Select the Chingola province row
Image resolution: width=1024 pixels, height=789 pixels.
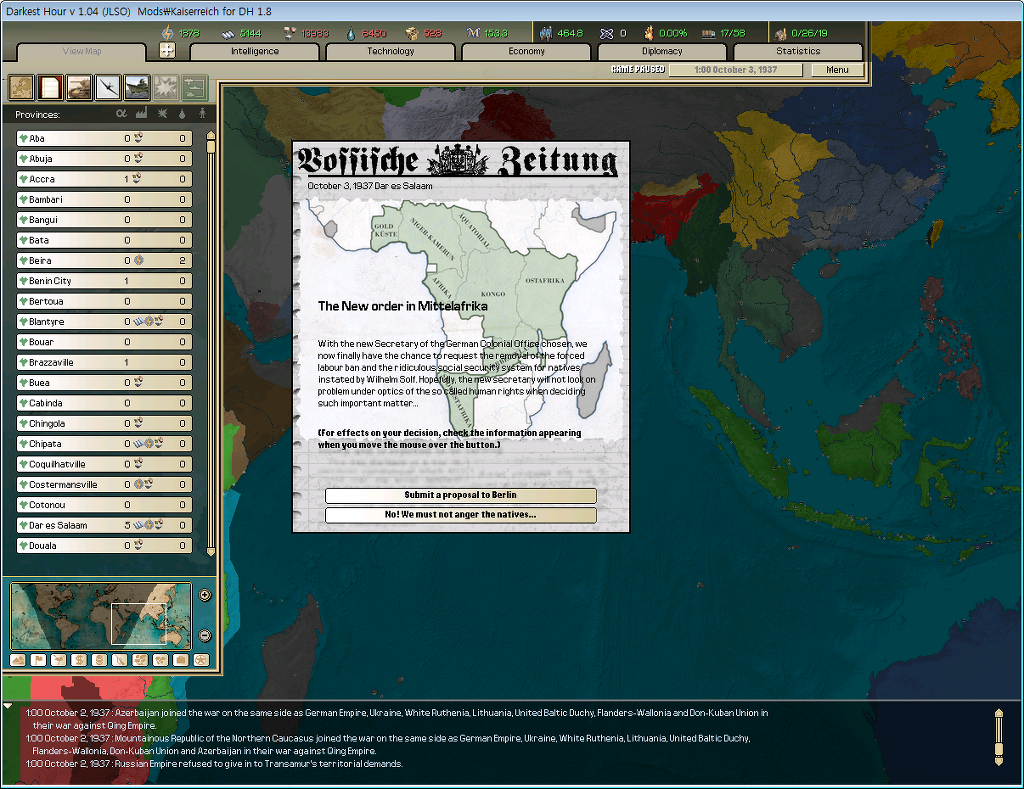pyautogui.click(x=104, y=423)
